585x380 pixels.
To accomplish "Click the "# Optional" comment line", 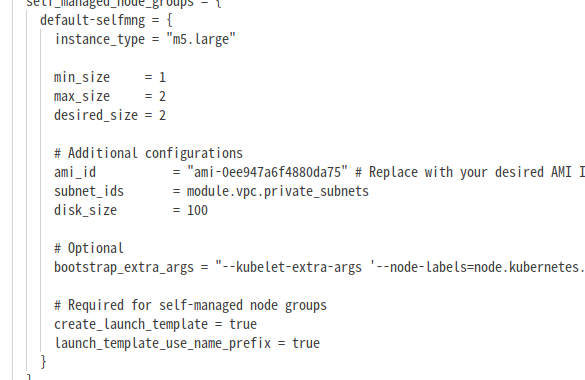I will tap(89, 248).
